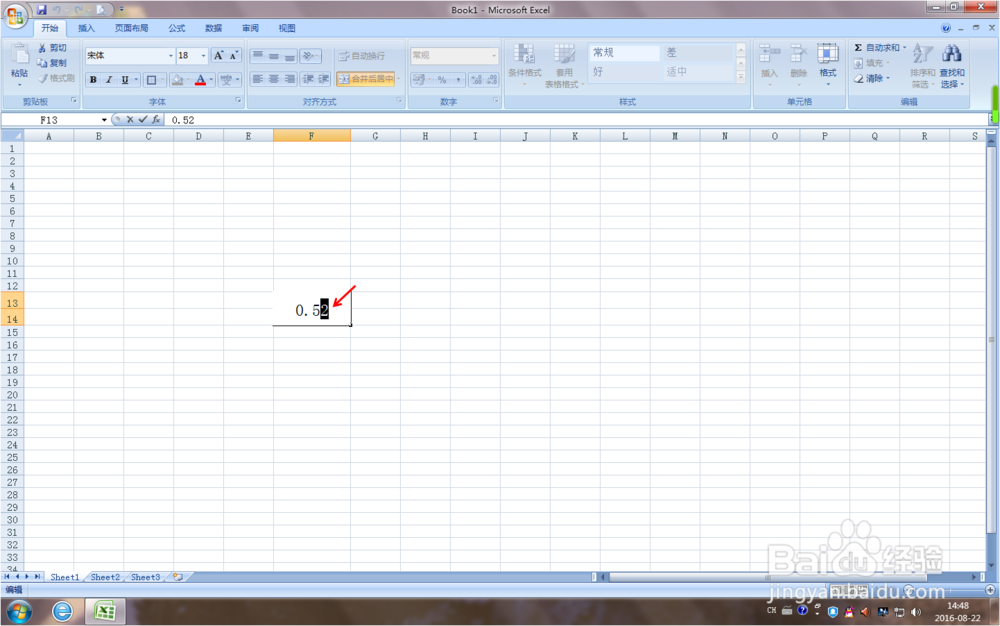
Task: Apply percent style format
Action: 442,80
